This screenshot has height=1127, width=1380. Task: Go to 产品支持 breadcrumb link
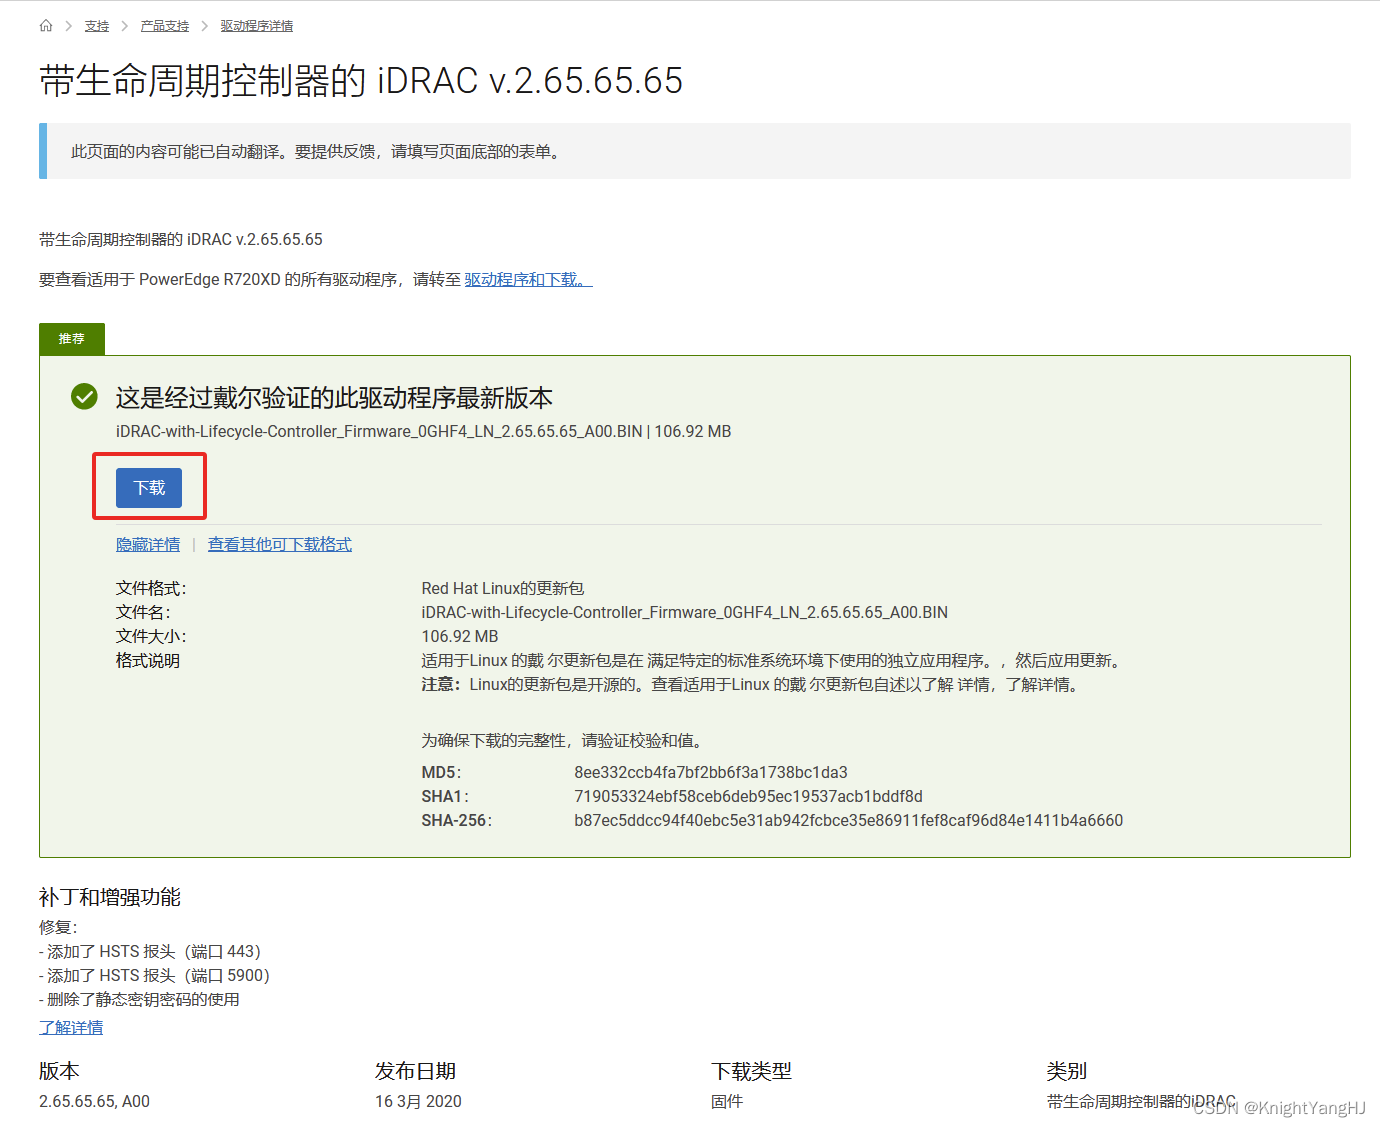tap(165, 26)
